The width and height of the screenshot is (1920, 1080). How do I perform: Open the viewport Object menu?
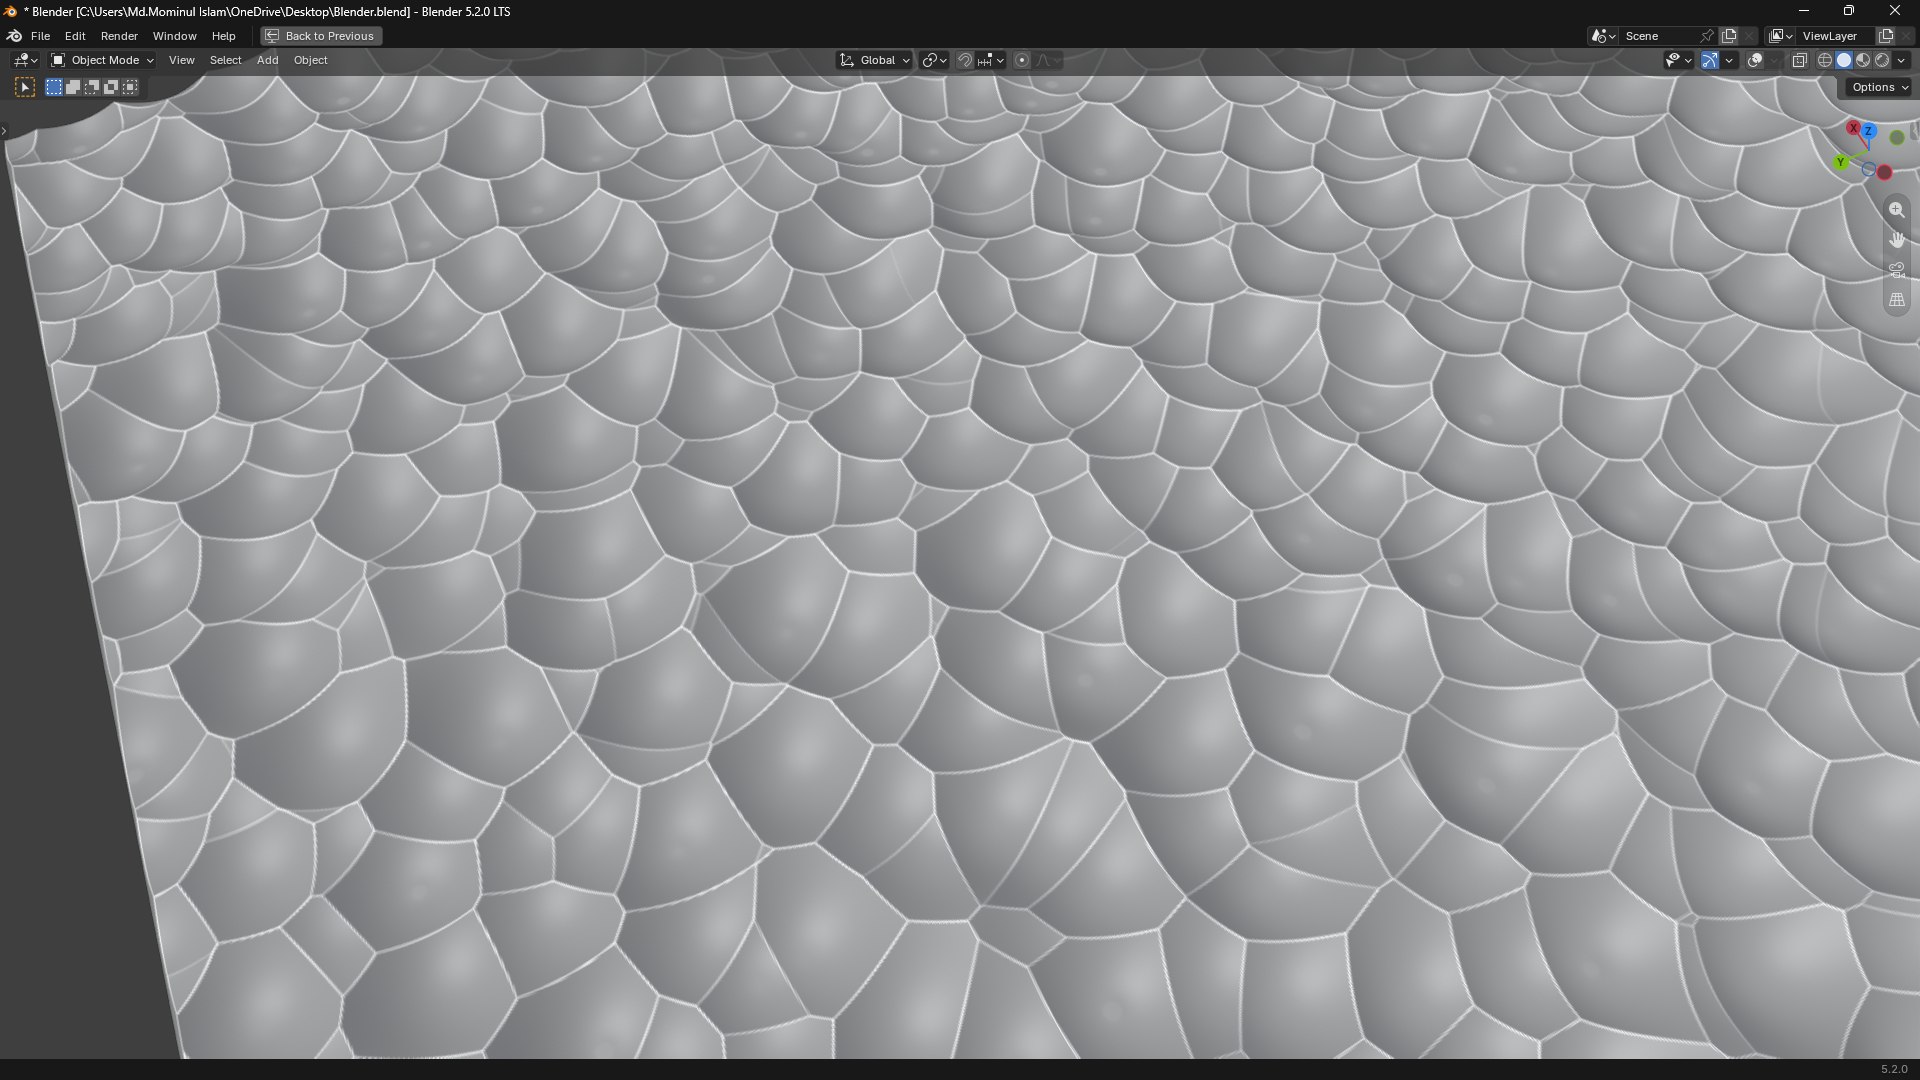[310, 61]
